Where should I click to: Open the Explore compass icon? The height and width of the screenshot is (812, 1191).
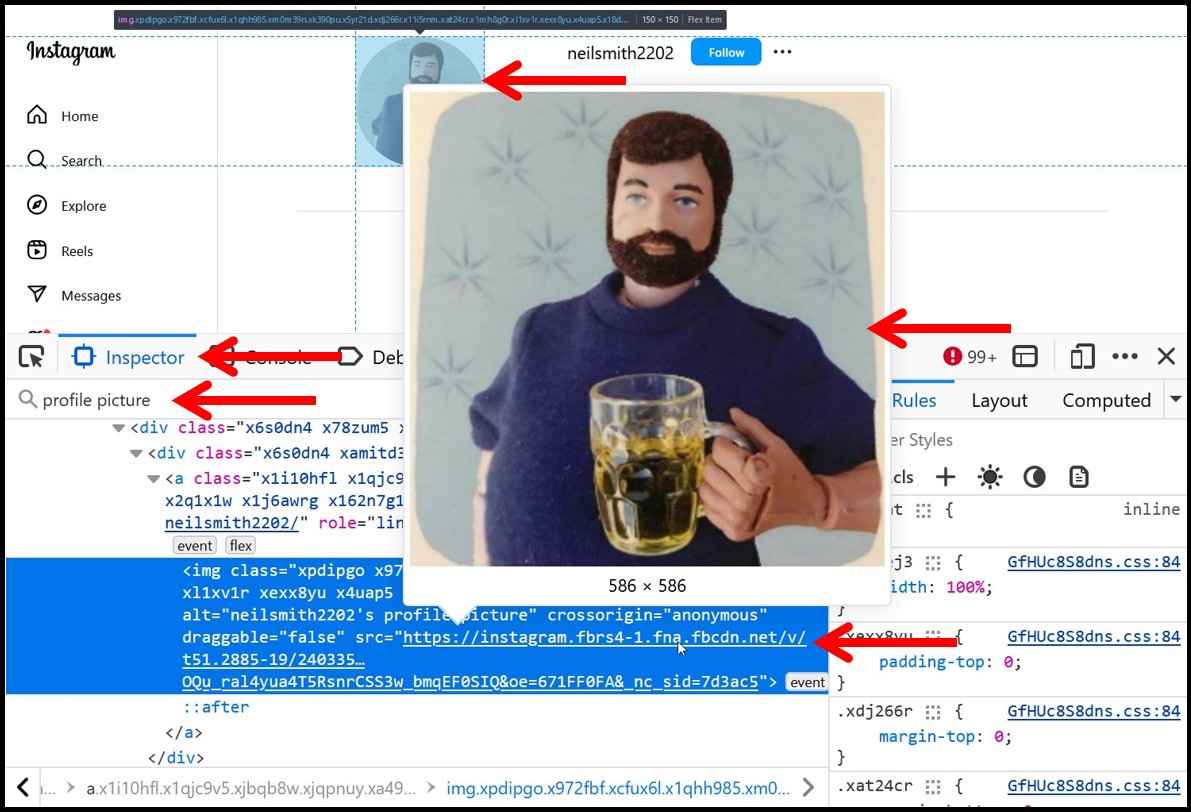37,206
